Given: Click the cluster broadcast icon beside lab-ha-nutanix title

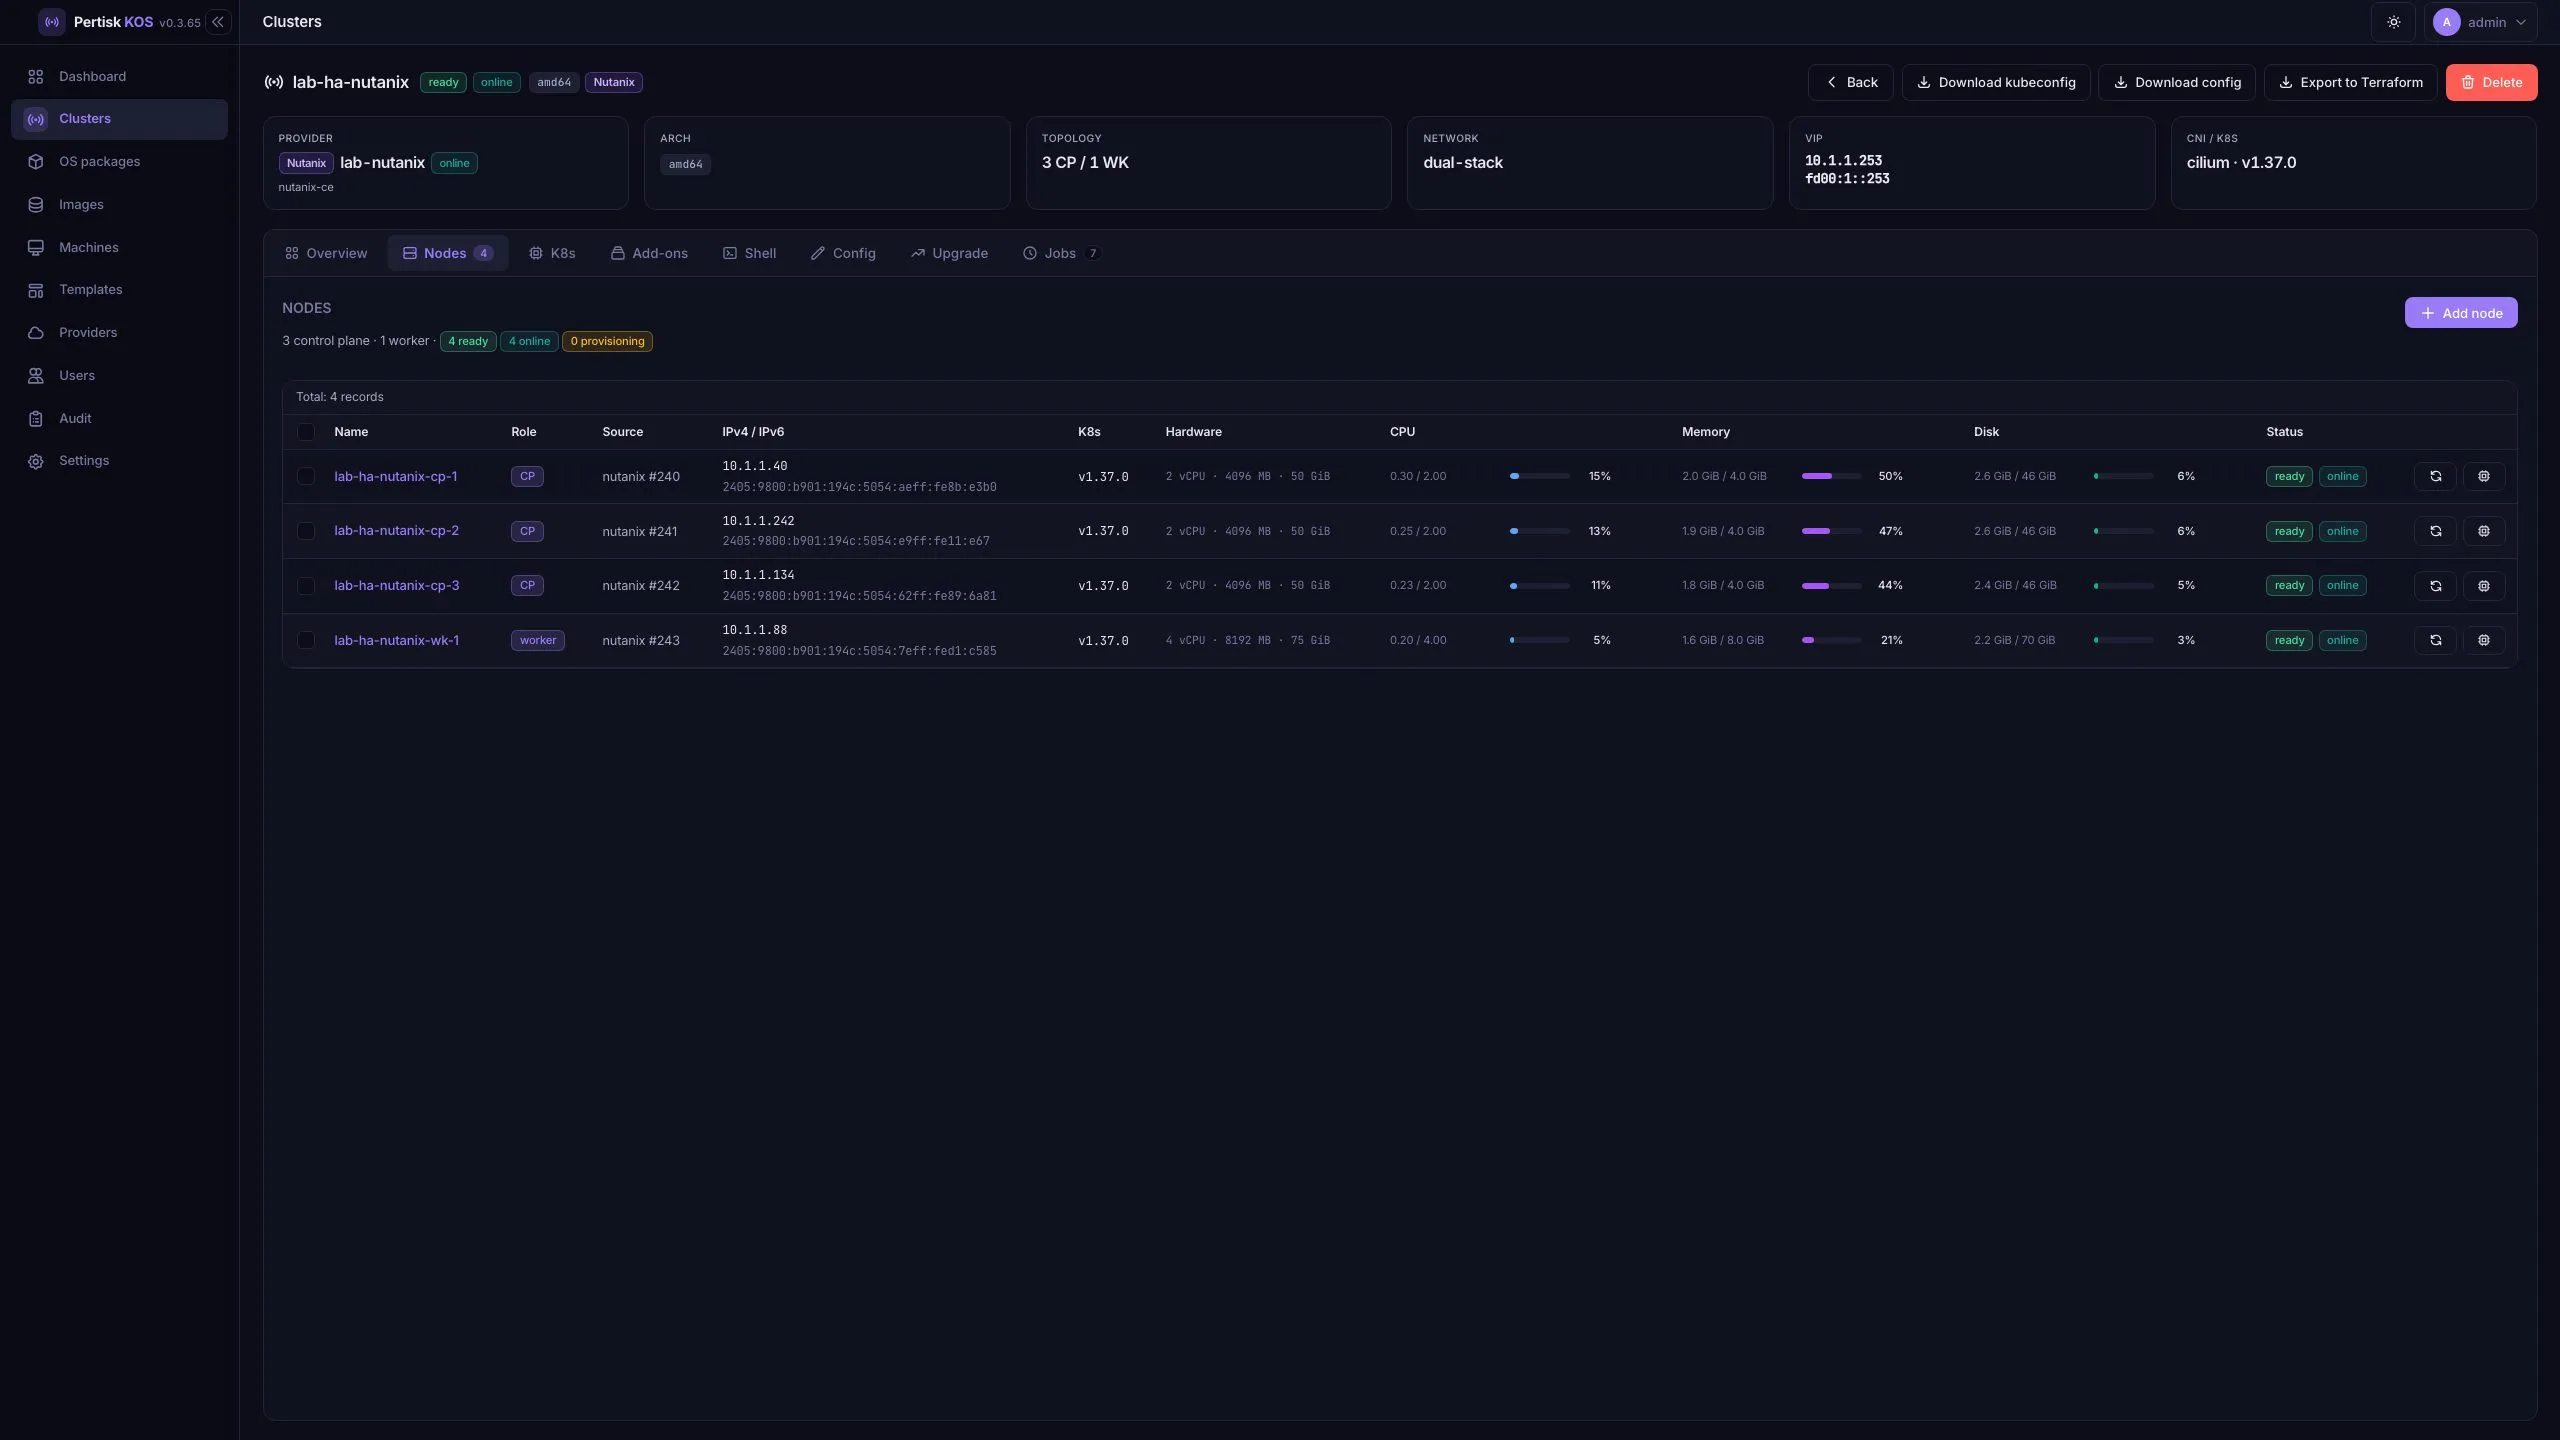Looking at the screenshot, I should (x=273, y=82).
